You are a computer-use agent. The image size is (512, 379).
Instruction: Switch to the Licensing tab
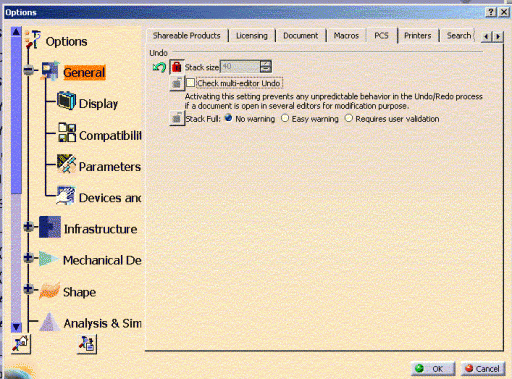pos(252,36)
